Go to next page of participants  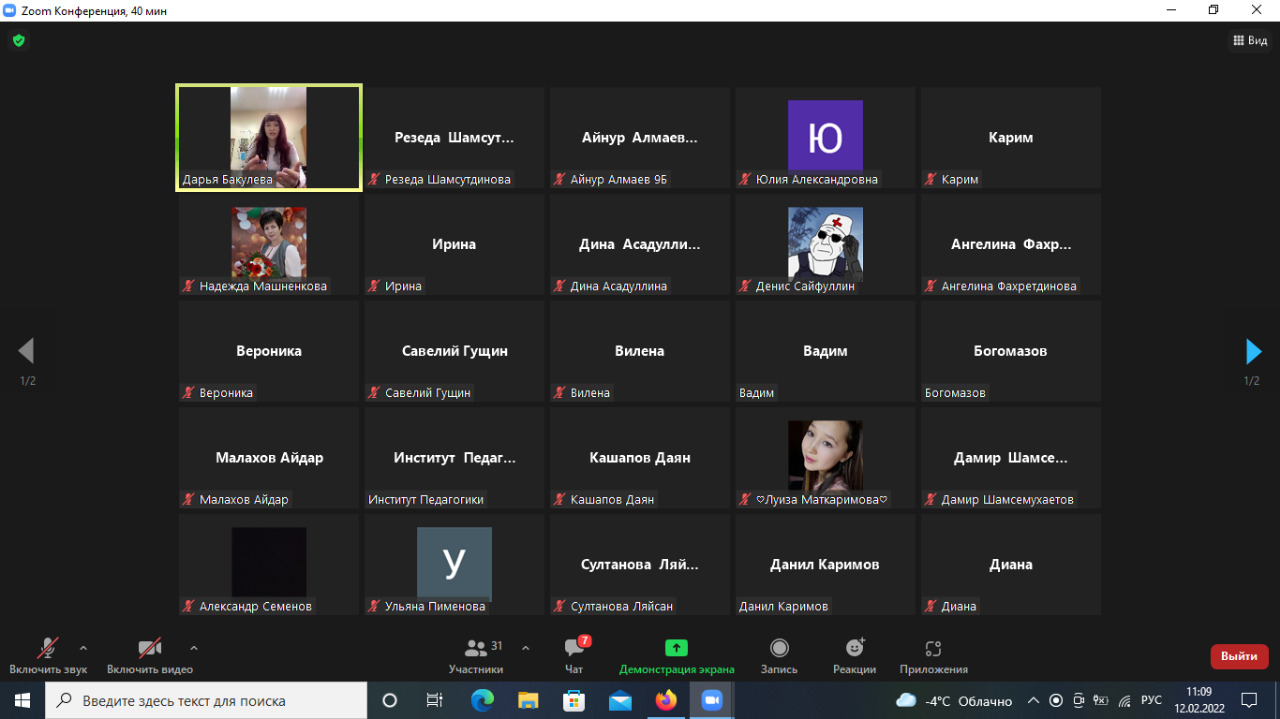click(1252, 351)
